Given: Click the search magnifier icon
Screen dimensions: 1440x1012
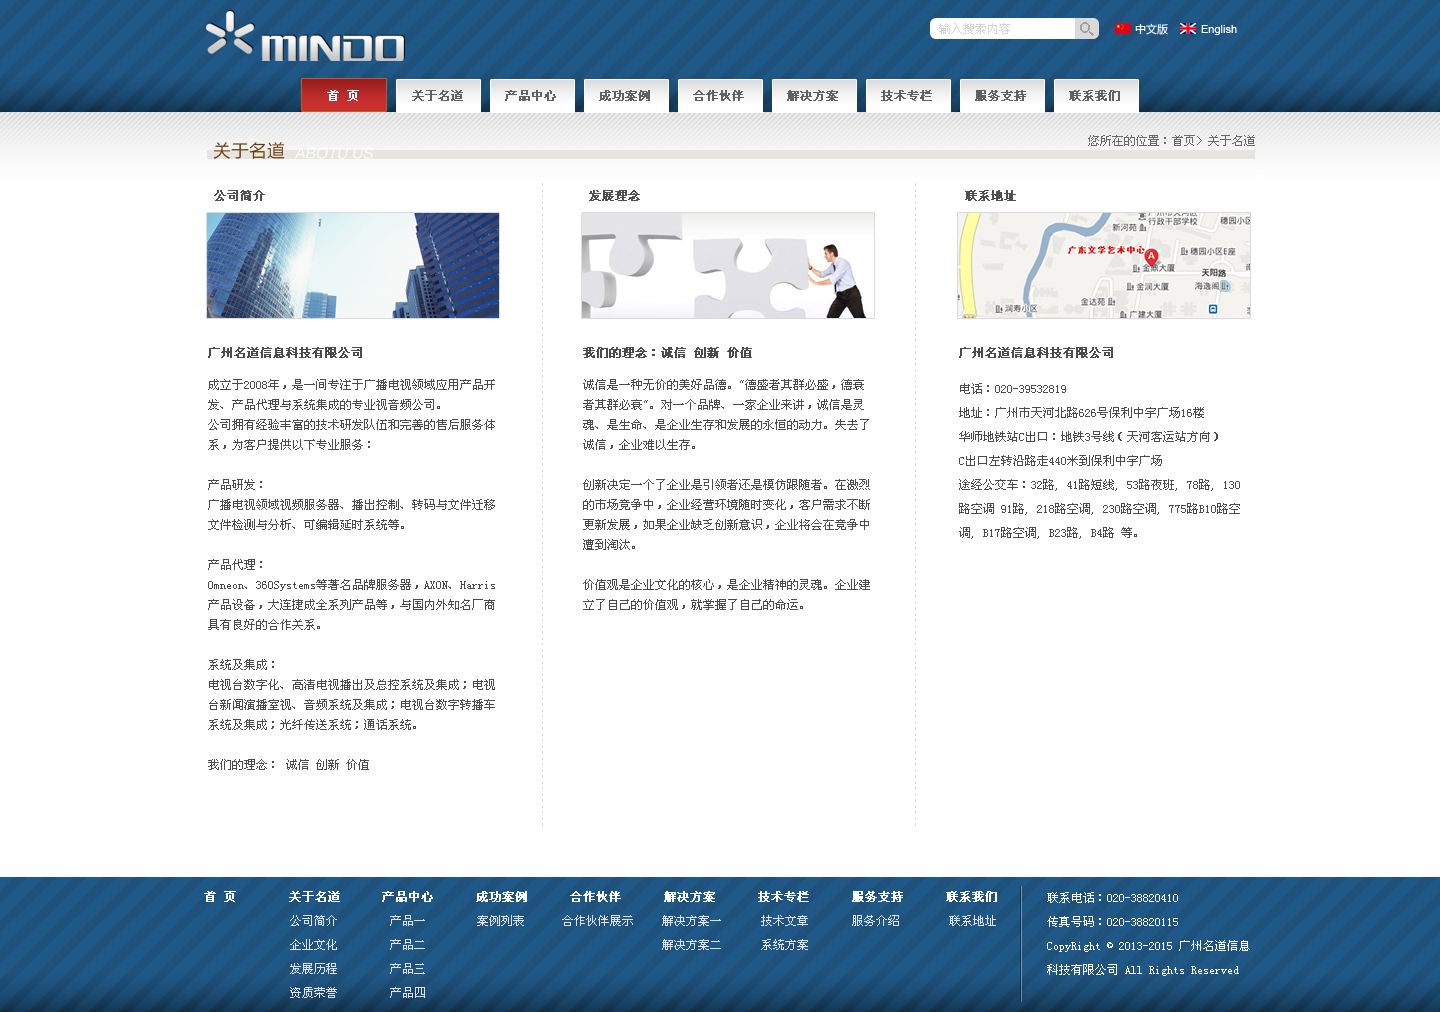Looking at the screenshot, I should click(1085, 28).
